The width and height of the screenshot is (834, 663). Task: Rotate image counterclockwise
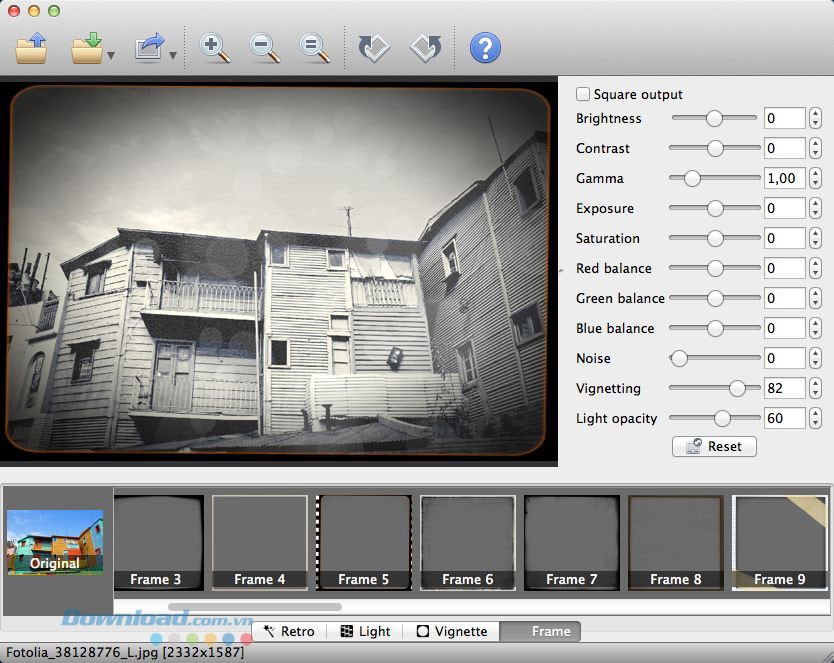click(x=426, y=48)
